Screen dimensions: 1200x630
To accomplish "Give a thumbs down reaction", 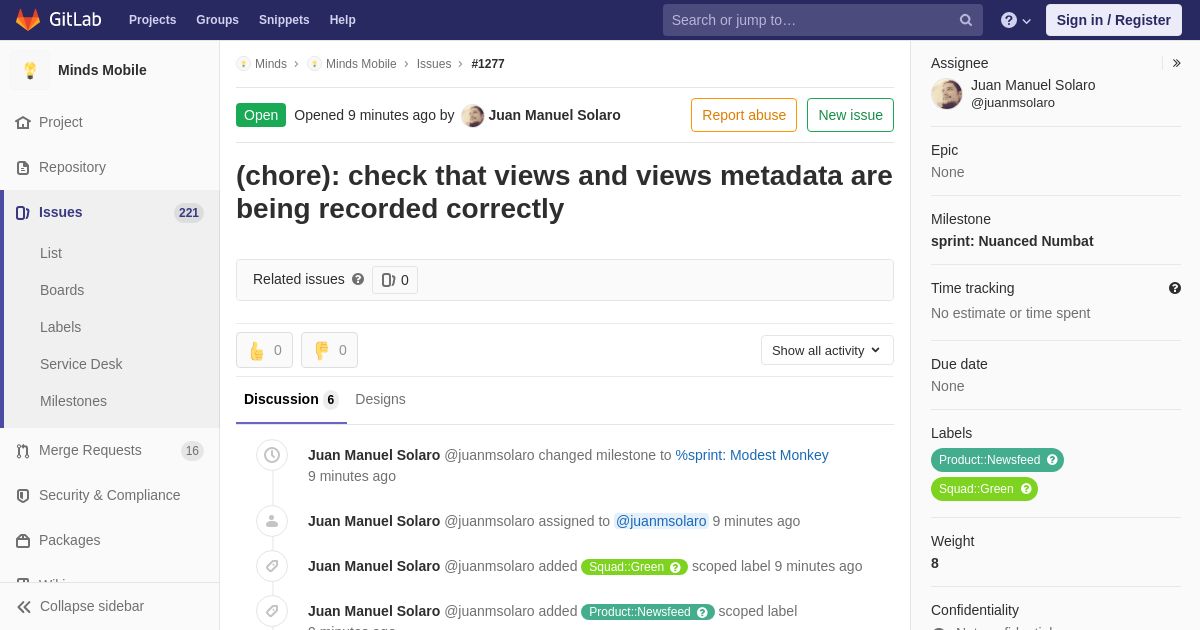I will pyautogui.click(x=329, y=350).
